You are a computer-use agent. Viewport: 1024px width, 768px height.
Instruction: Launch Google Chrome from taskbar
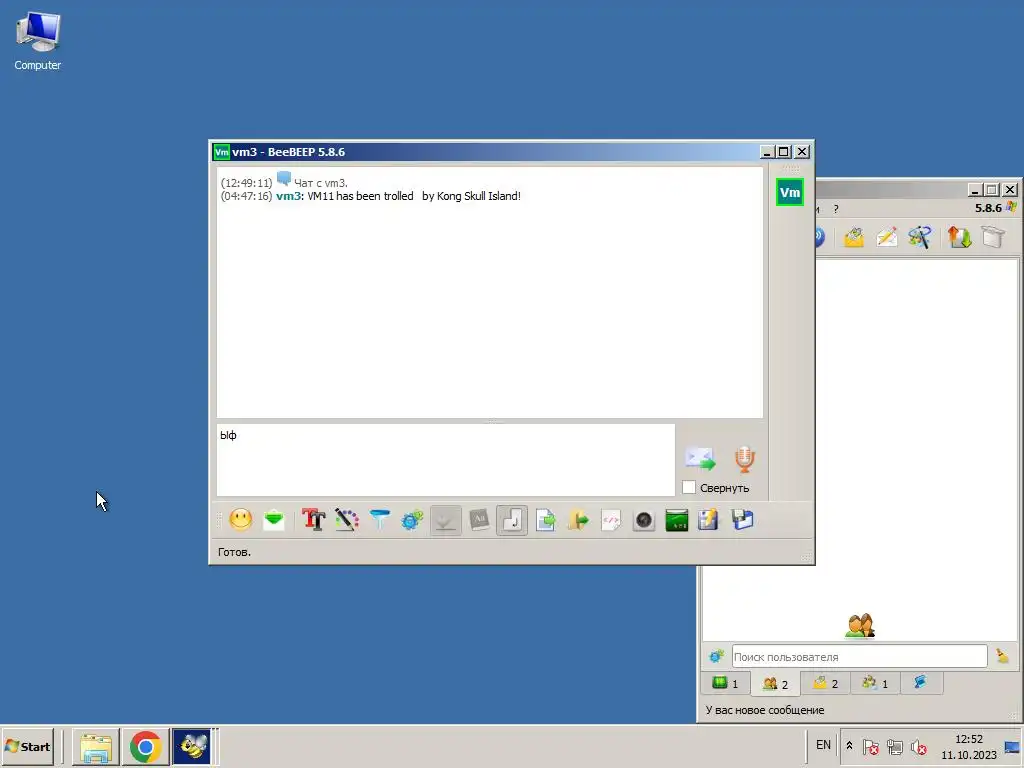(x=145, y=747)
